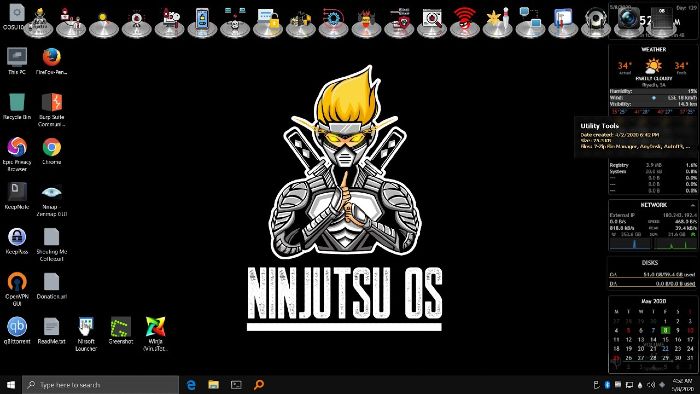Select highlighted day 8 in calendar widget
This screenshot has width=700, height=394.
click(x=665, y=331)
